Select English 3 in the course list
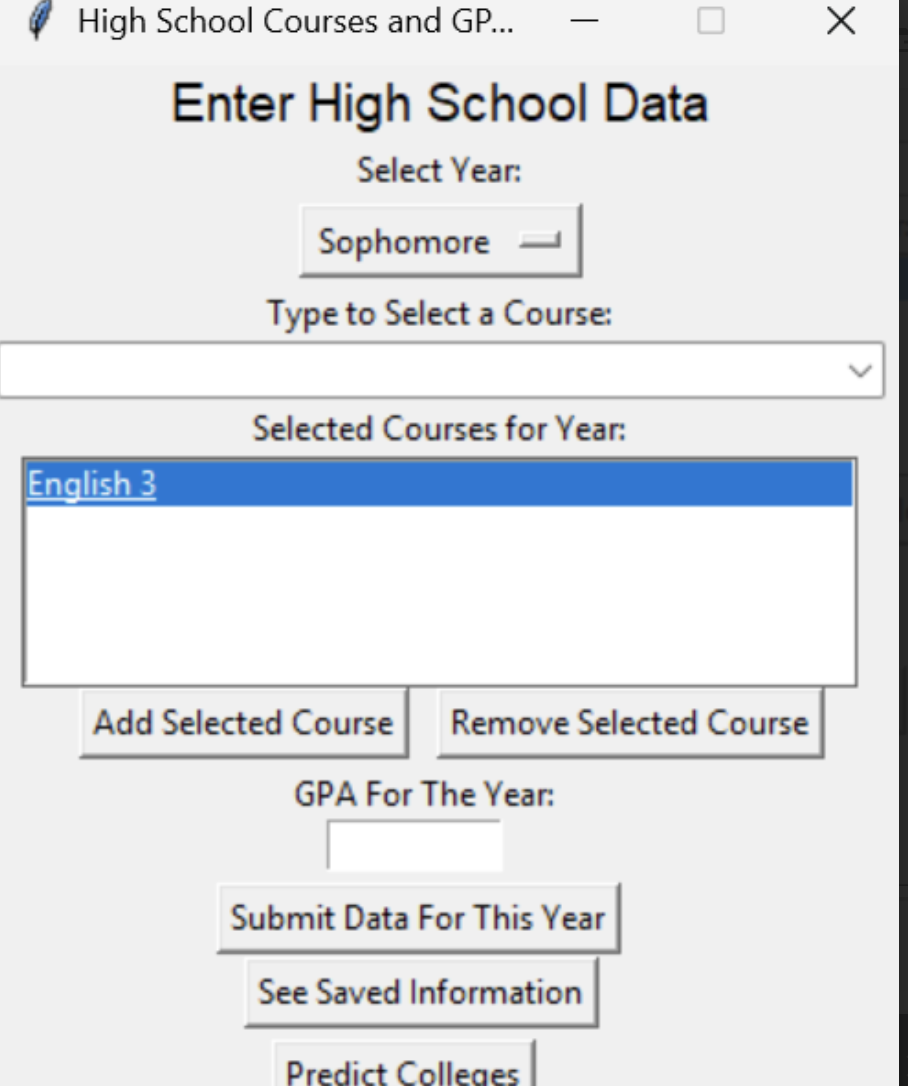908x1086 pixels. pyautogui.click(x=439, y=483)
